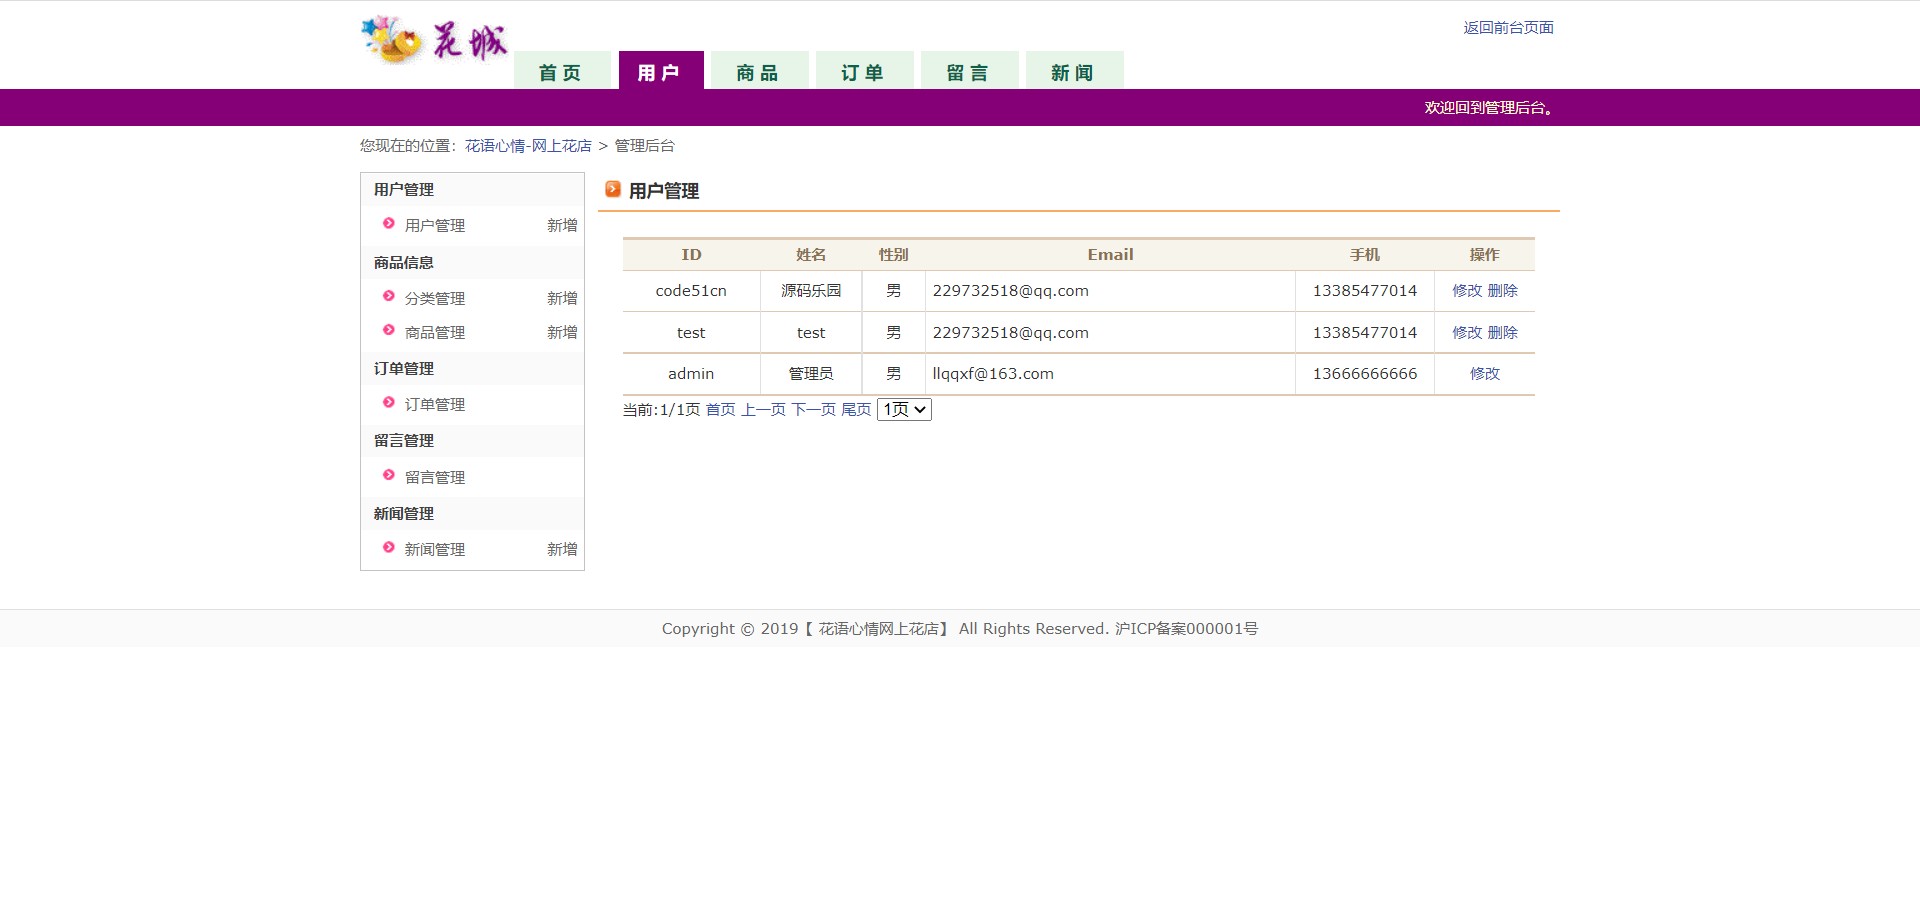Image resolution: width=1920 pixels, height=902 pixels.
Task: Click the copyright footer text
Action: tap(960, 629)
